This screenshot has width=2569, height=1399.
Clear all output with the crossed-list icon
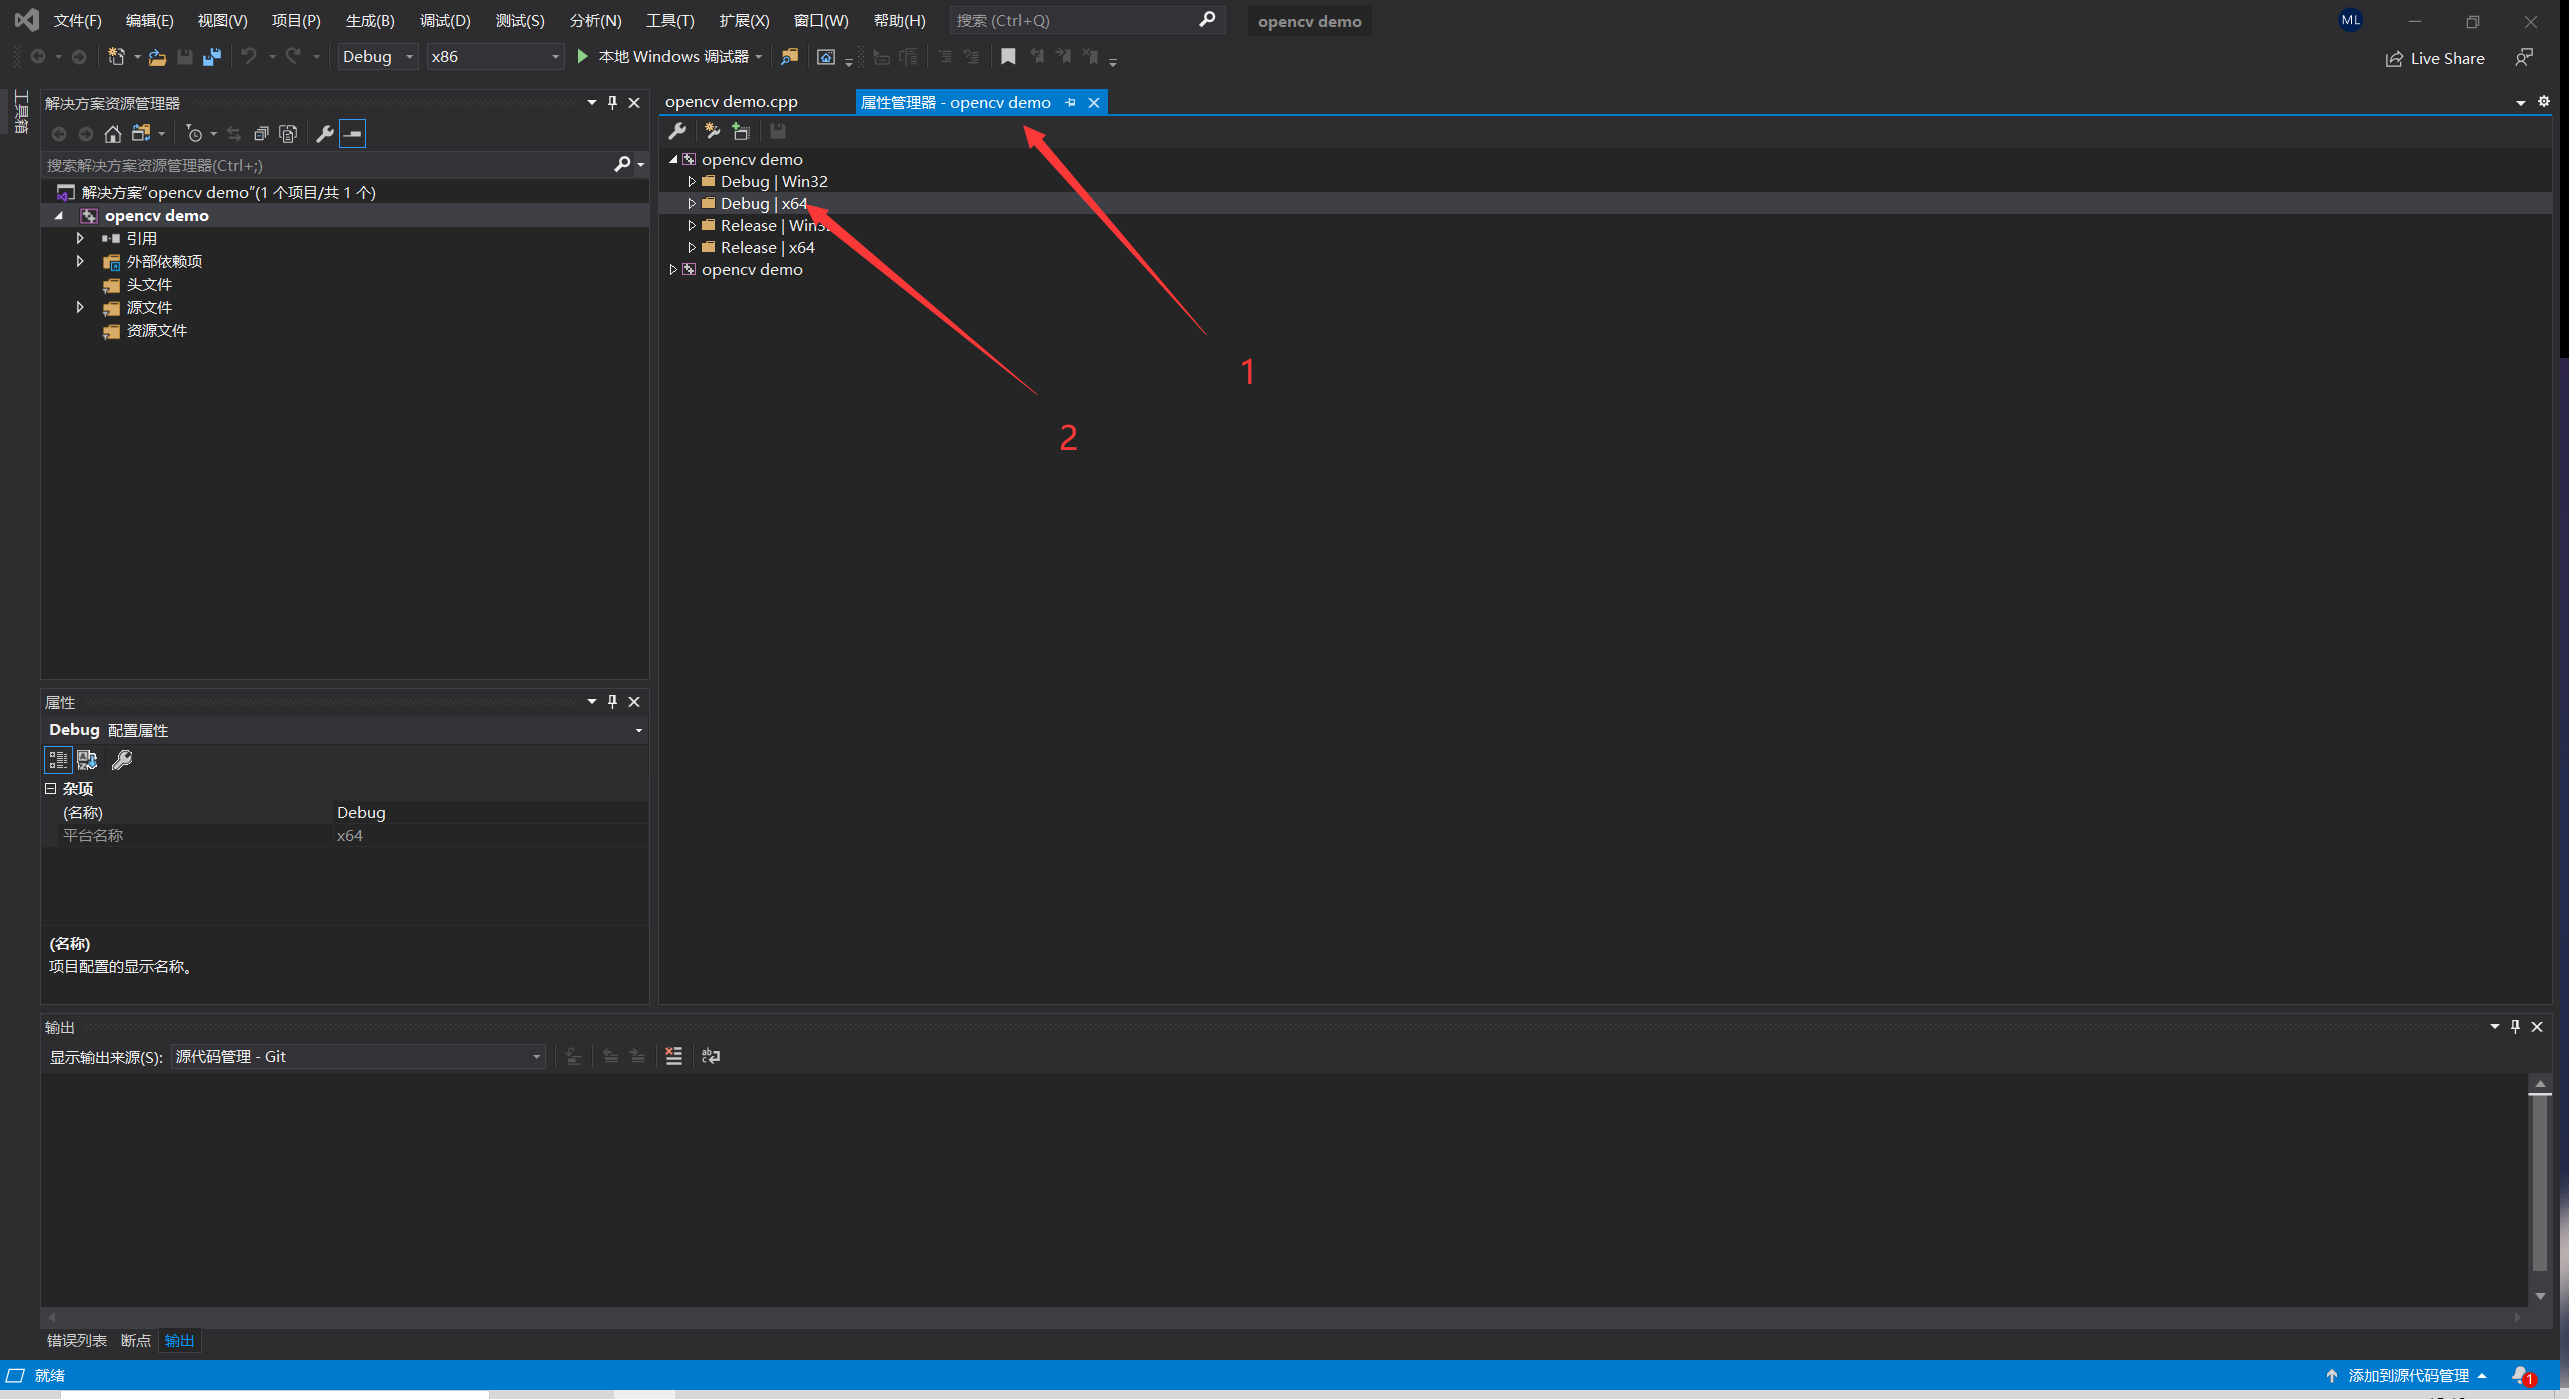point(673,1056)
